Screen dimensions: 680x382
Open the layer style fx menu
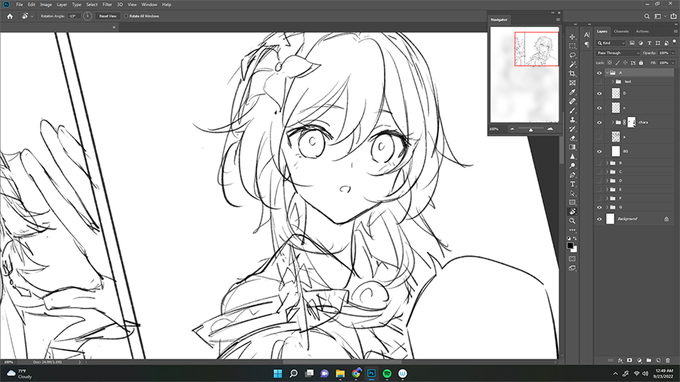pyautogui.click(x=620, y=360)
